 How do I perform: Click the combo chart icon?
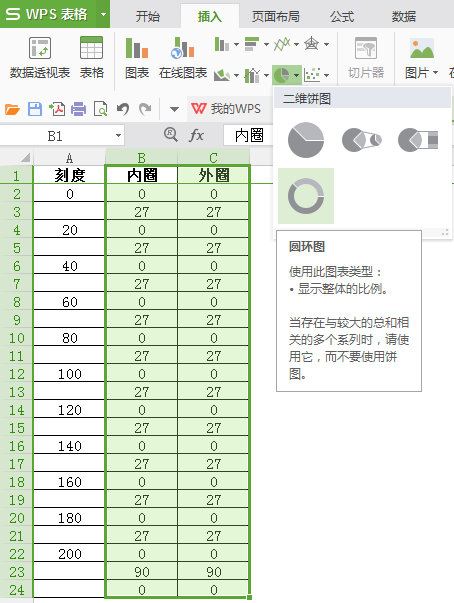coord(252,75)
